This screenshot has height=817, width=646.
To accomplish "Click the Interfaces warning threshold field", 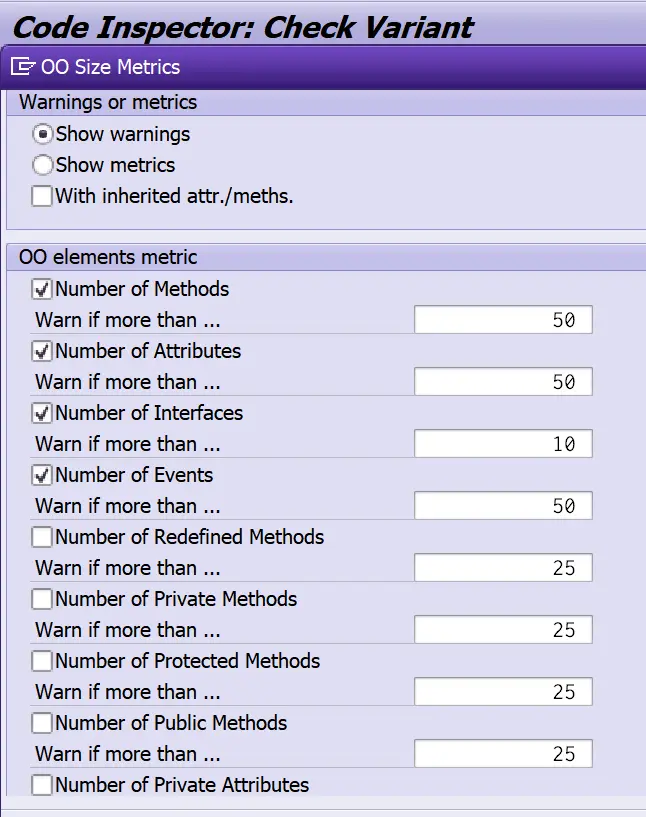I will [x=502, y=444].
